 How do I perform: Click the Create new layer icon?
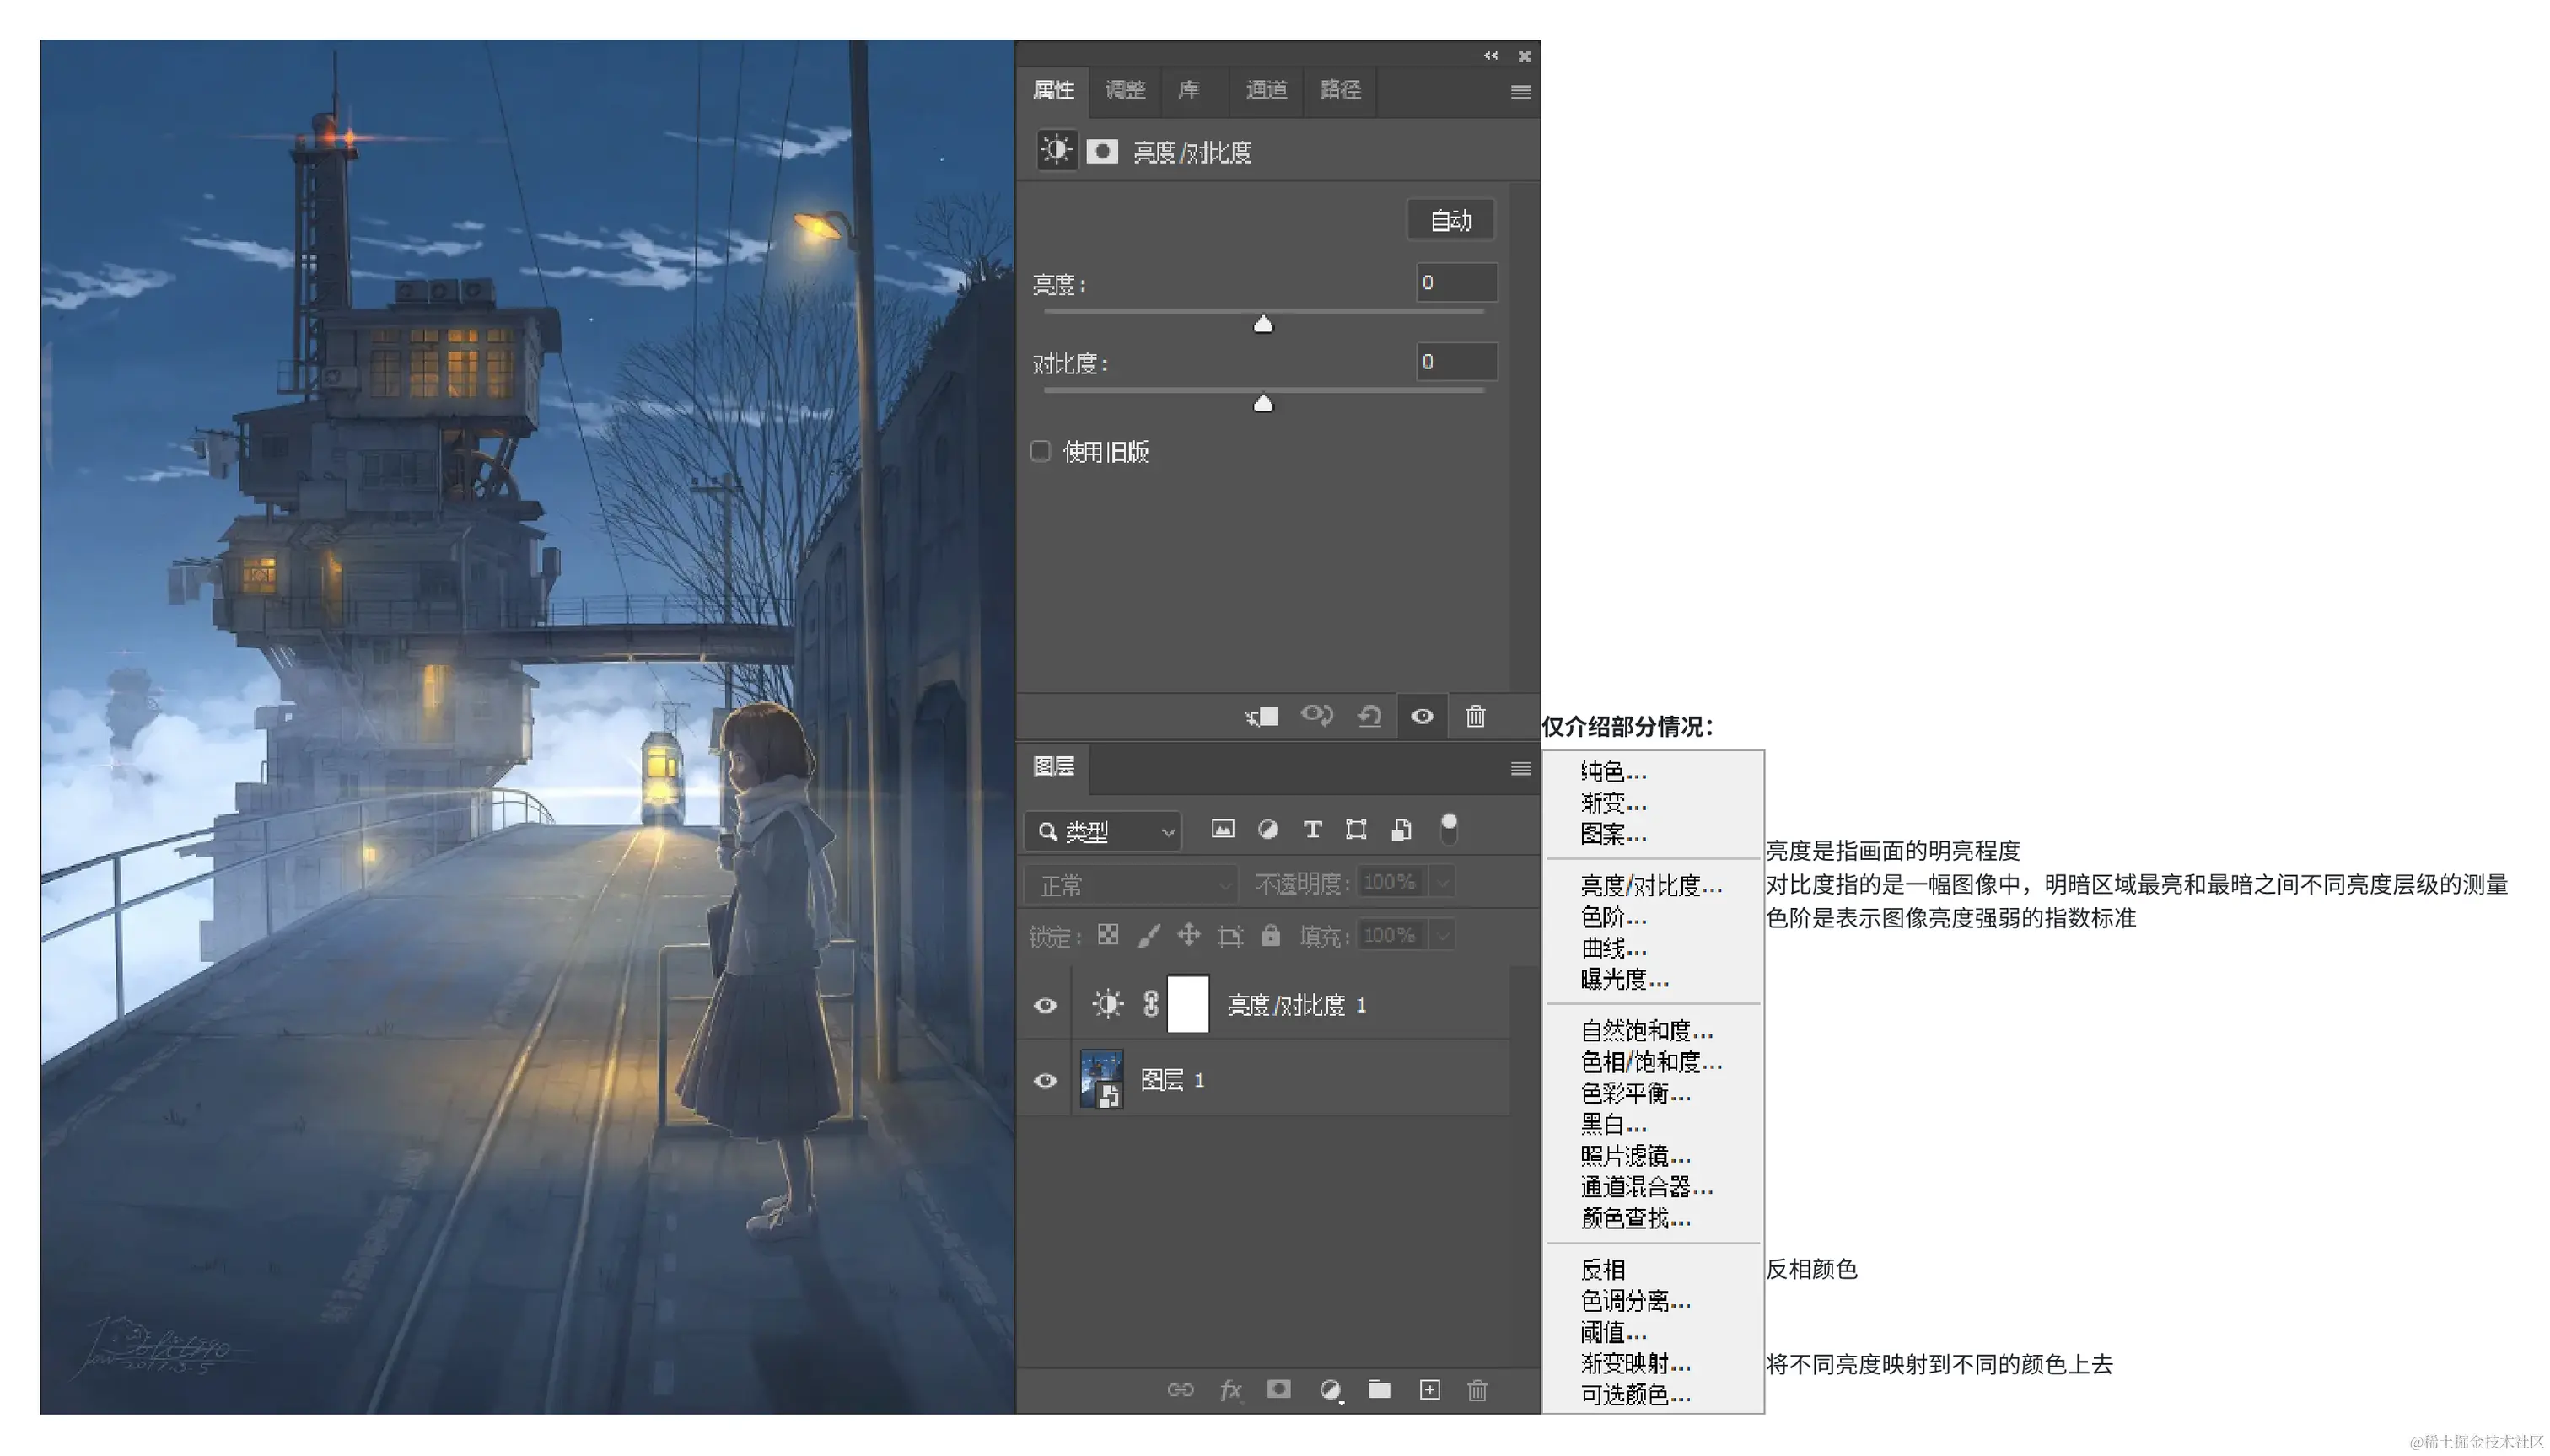click(x=1430, y=1390)
